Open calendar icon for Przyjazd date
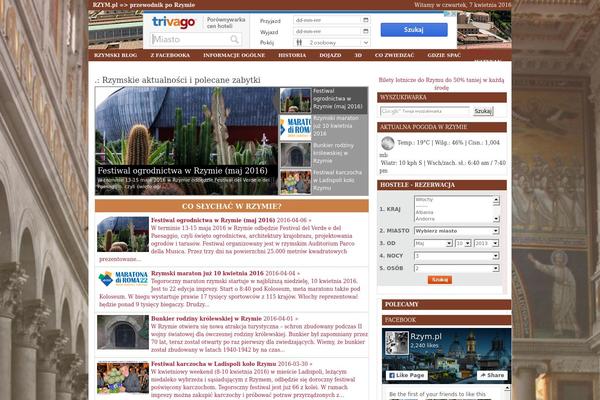600x400 pixels. pyautogui.click(x=365, y=20)
